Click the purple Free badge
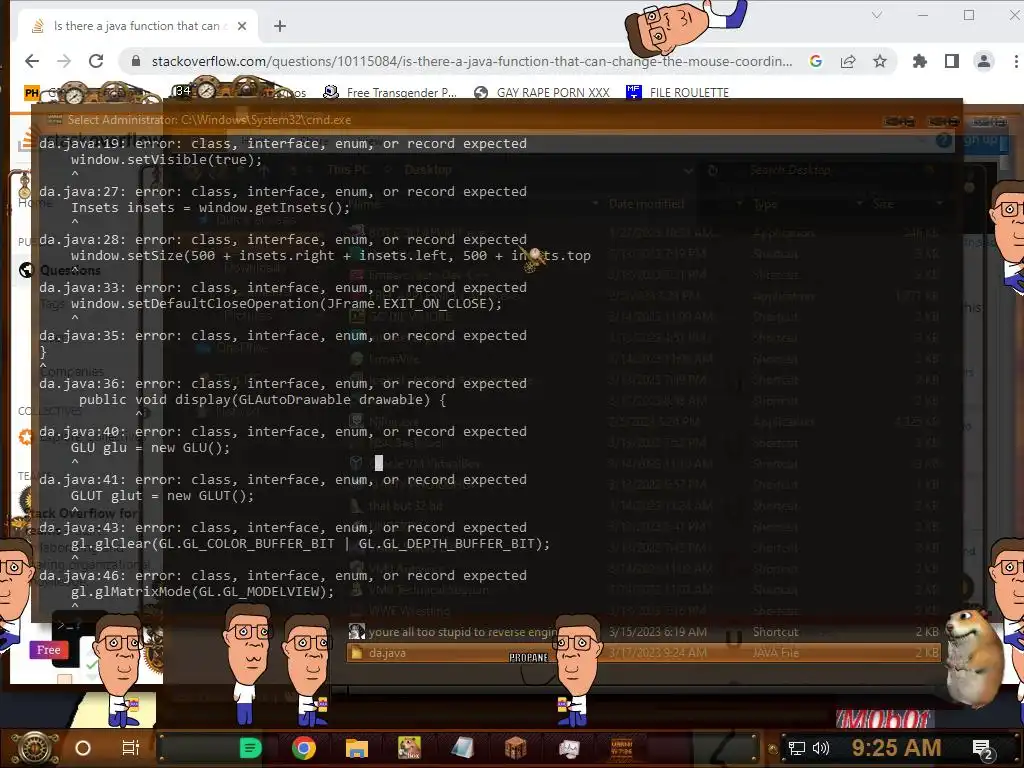The width and height of the screenshot is (1024, 768). [48, 650]
